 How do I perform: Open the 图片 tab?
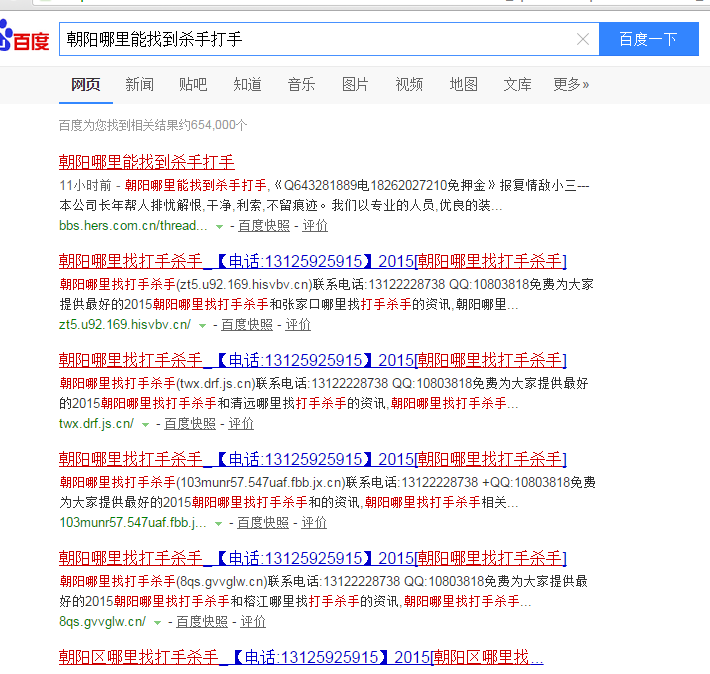click(355, 84)
